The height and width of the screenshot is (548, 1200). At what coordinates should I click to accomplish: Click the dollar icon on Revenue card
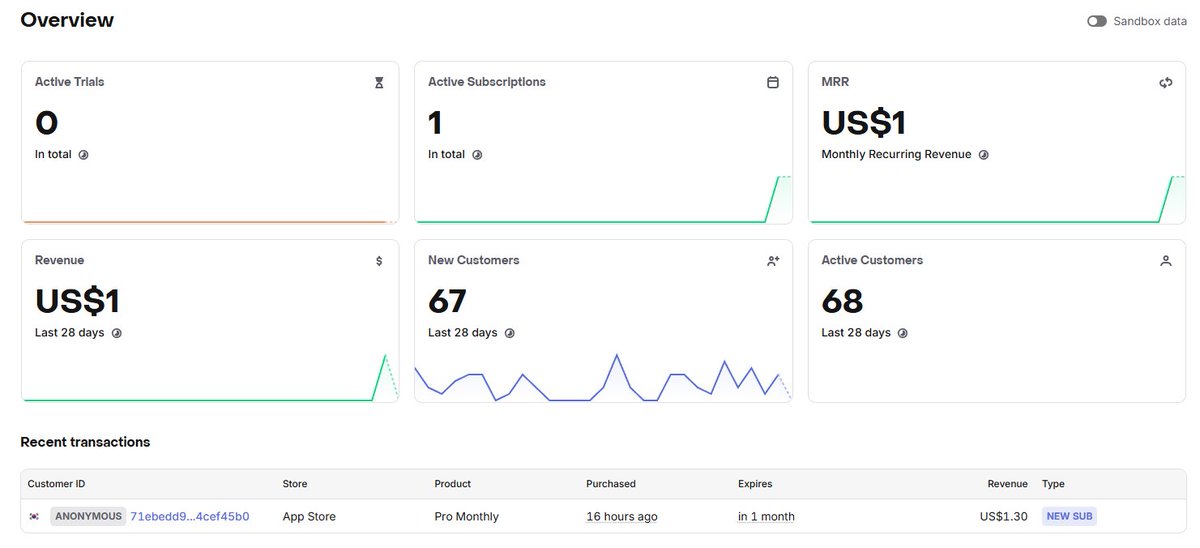(379, 261)
